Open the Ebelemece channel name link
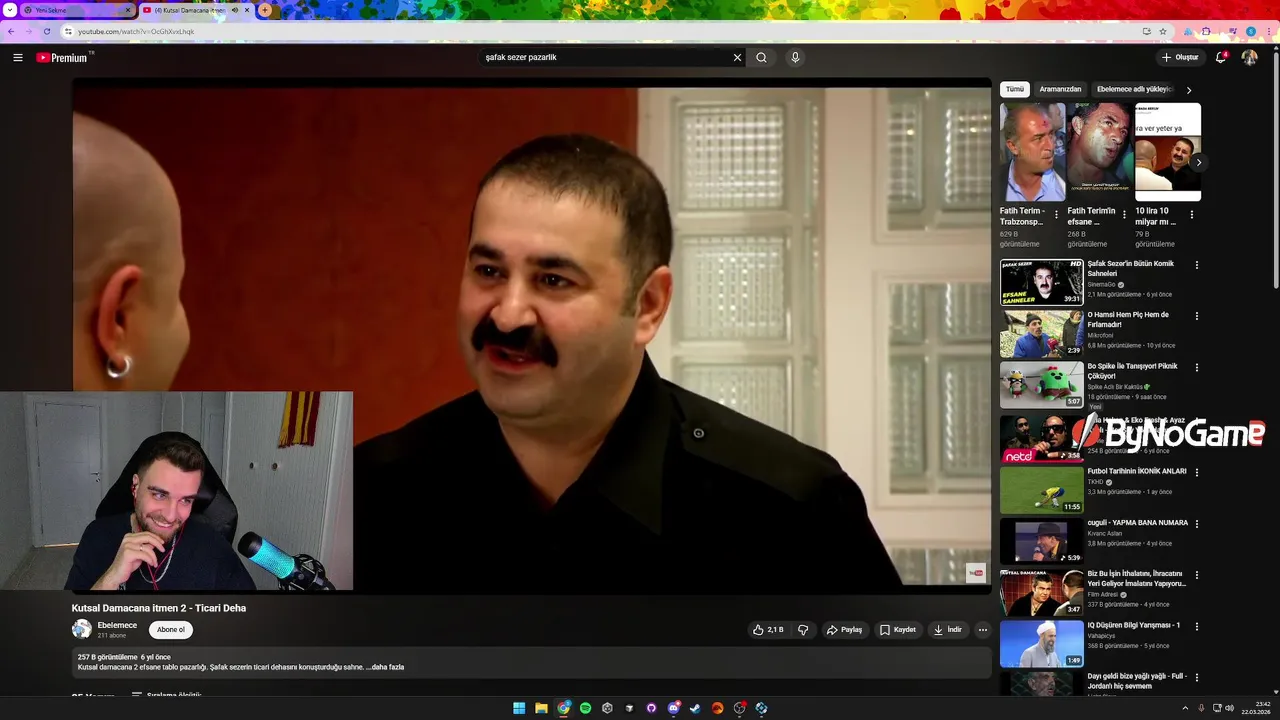 pyautogui.click(x=117, y=625)
